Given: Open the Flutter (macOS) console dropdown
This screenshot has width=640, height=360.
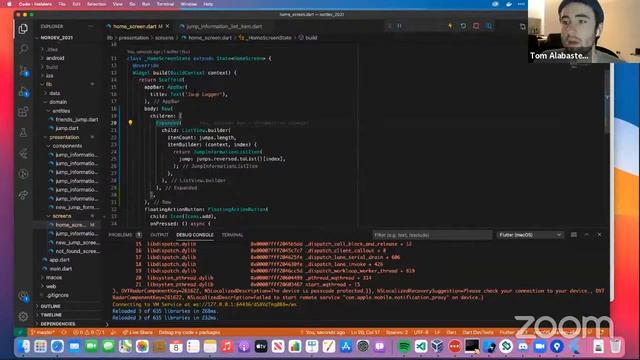Looking at the screenshot, I should click(530, 235).
